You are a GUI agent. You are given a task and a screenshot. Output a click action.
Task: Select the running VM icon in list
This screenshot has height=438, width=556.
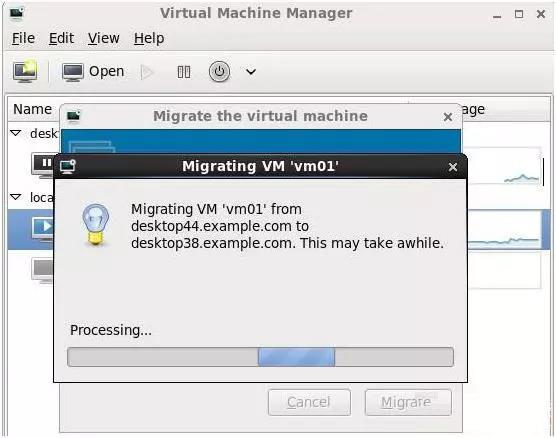point(42,229)
